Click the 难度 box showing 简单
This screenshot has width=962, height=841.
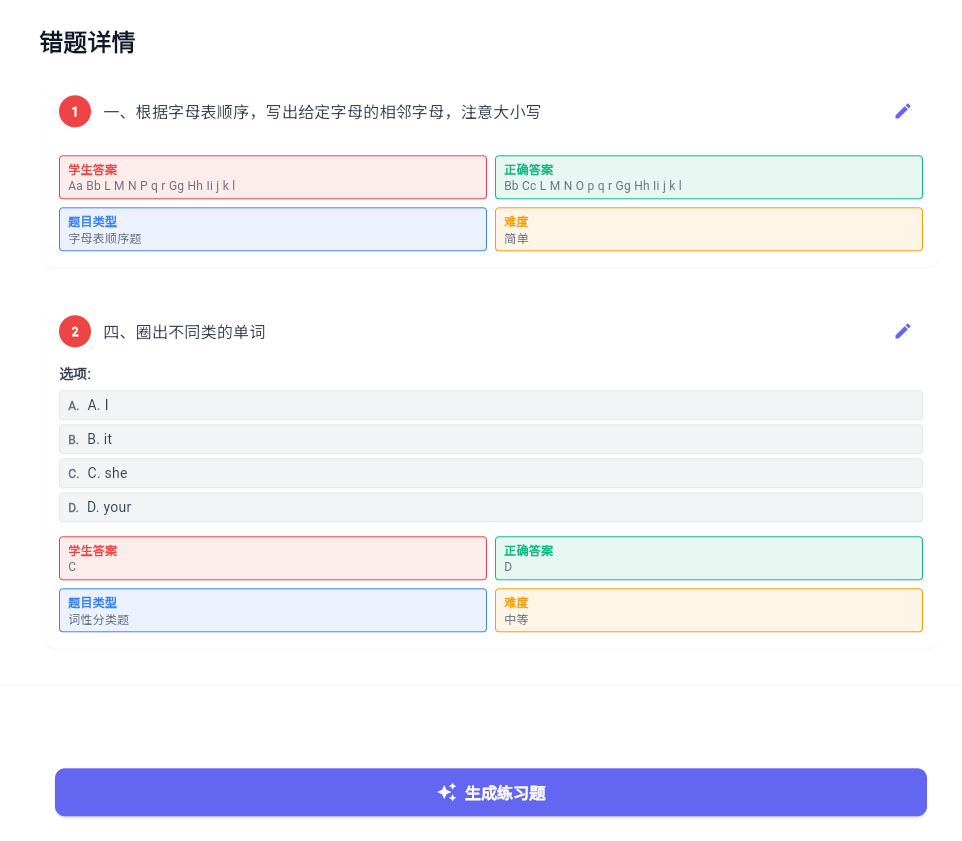tap(708, 229)
